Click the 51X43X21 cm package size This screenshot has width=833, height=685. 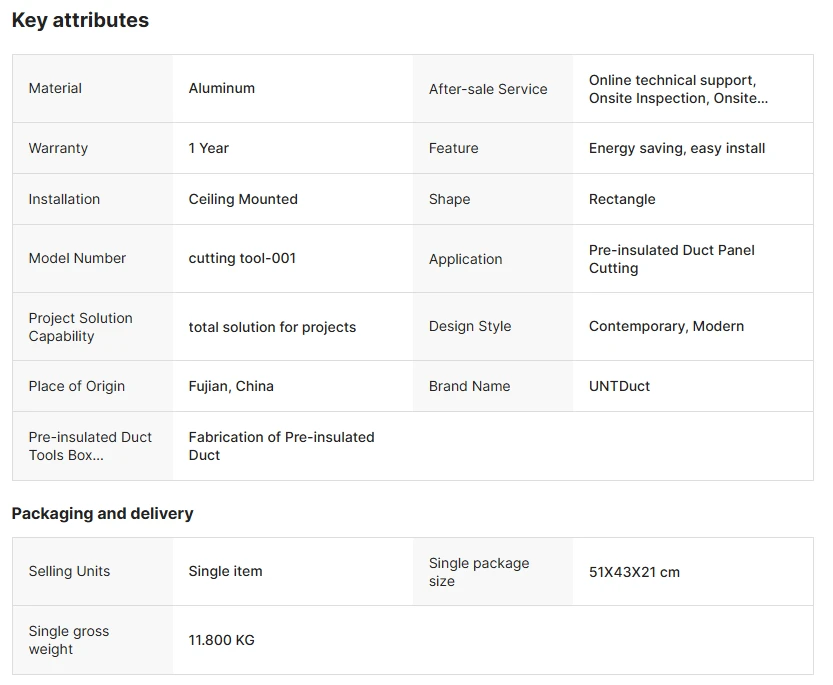coord(634,572)
